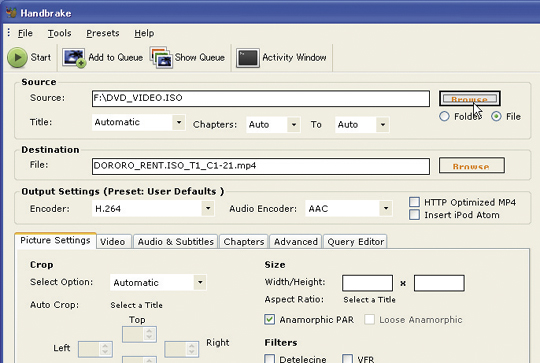Open the File menu
Viewport: 540px width, 363px height.
pos(25,33)
